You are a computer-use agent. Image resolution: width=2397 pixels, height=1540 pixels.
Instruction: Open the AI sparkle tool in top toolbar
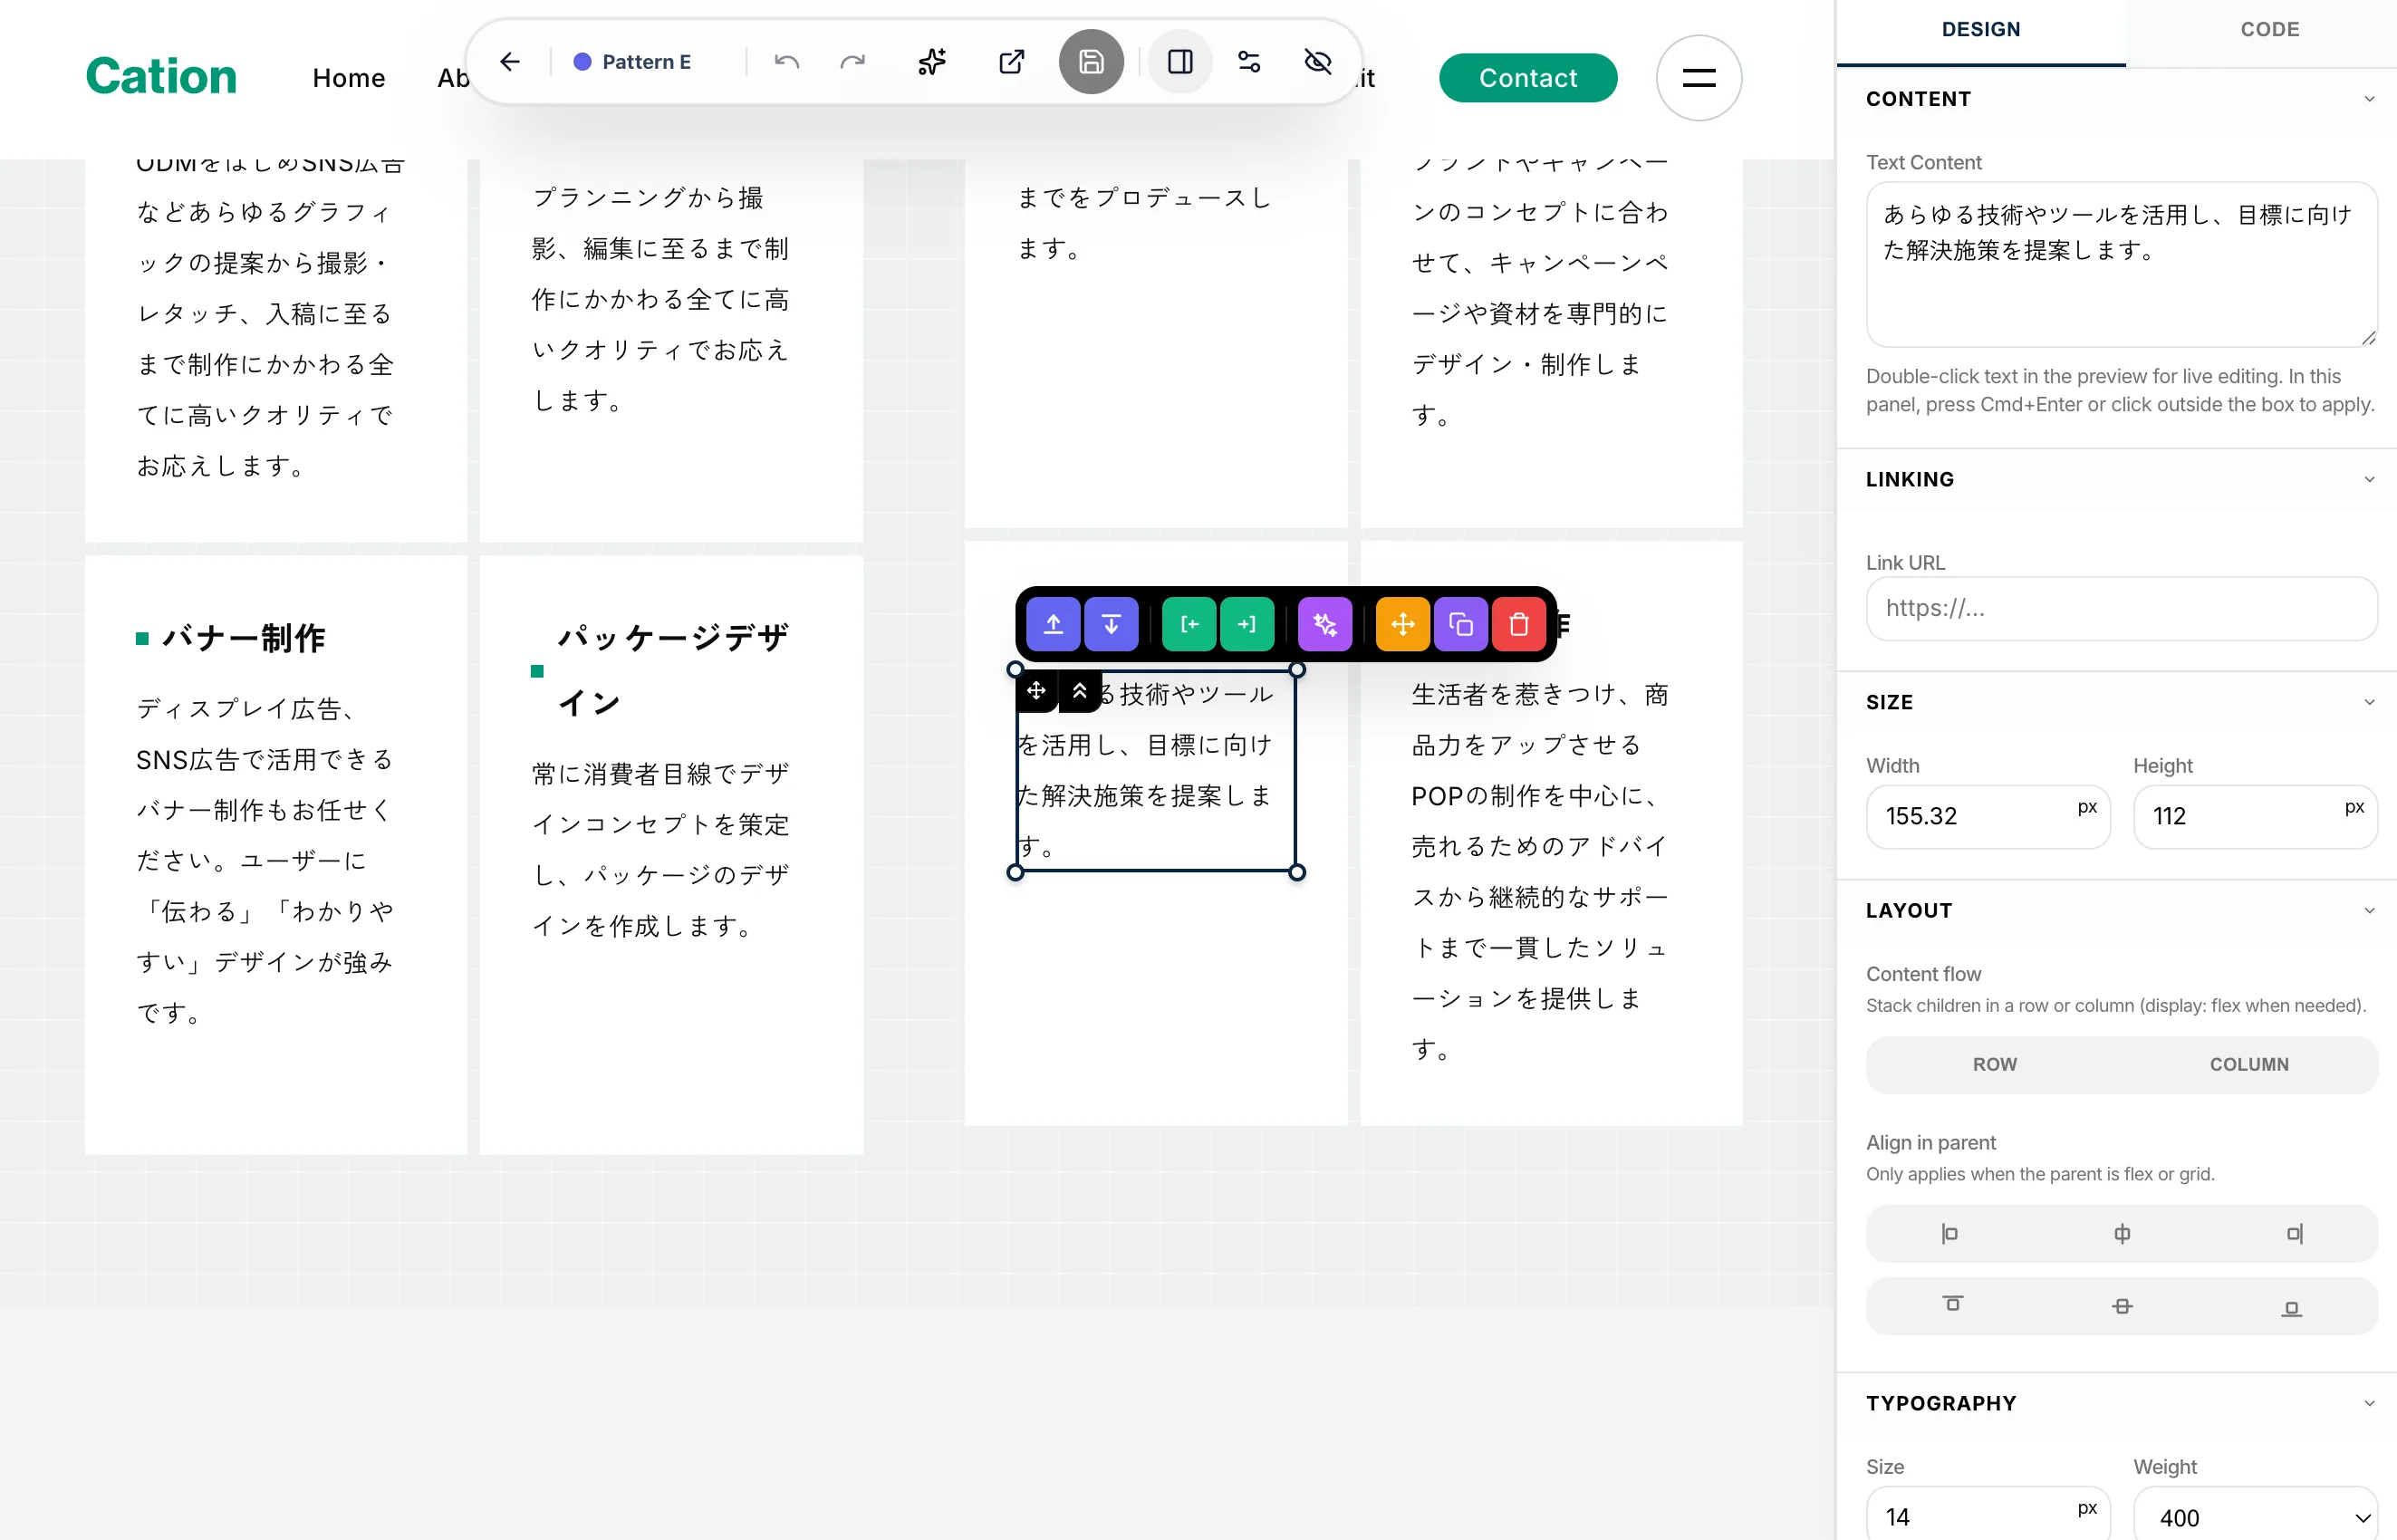click(932, 62)
